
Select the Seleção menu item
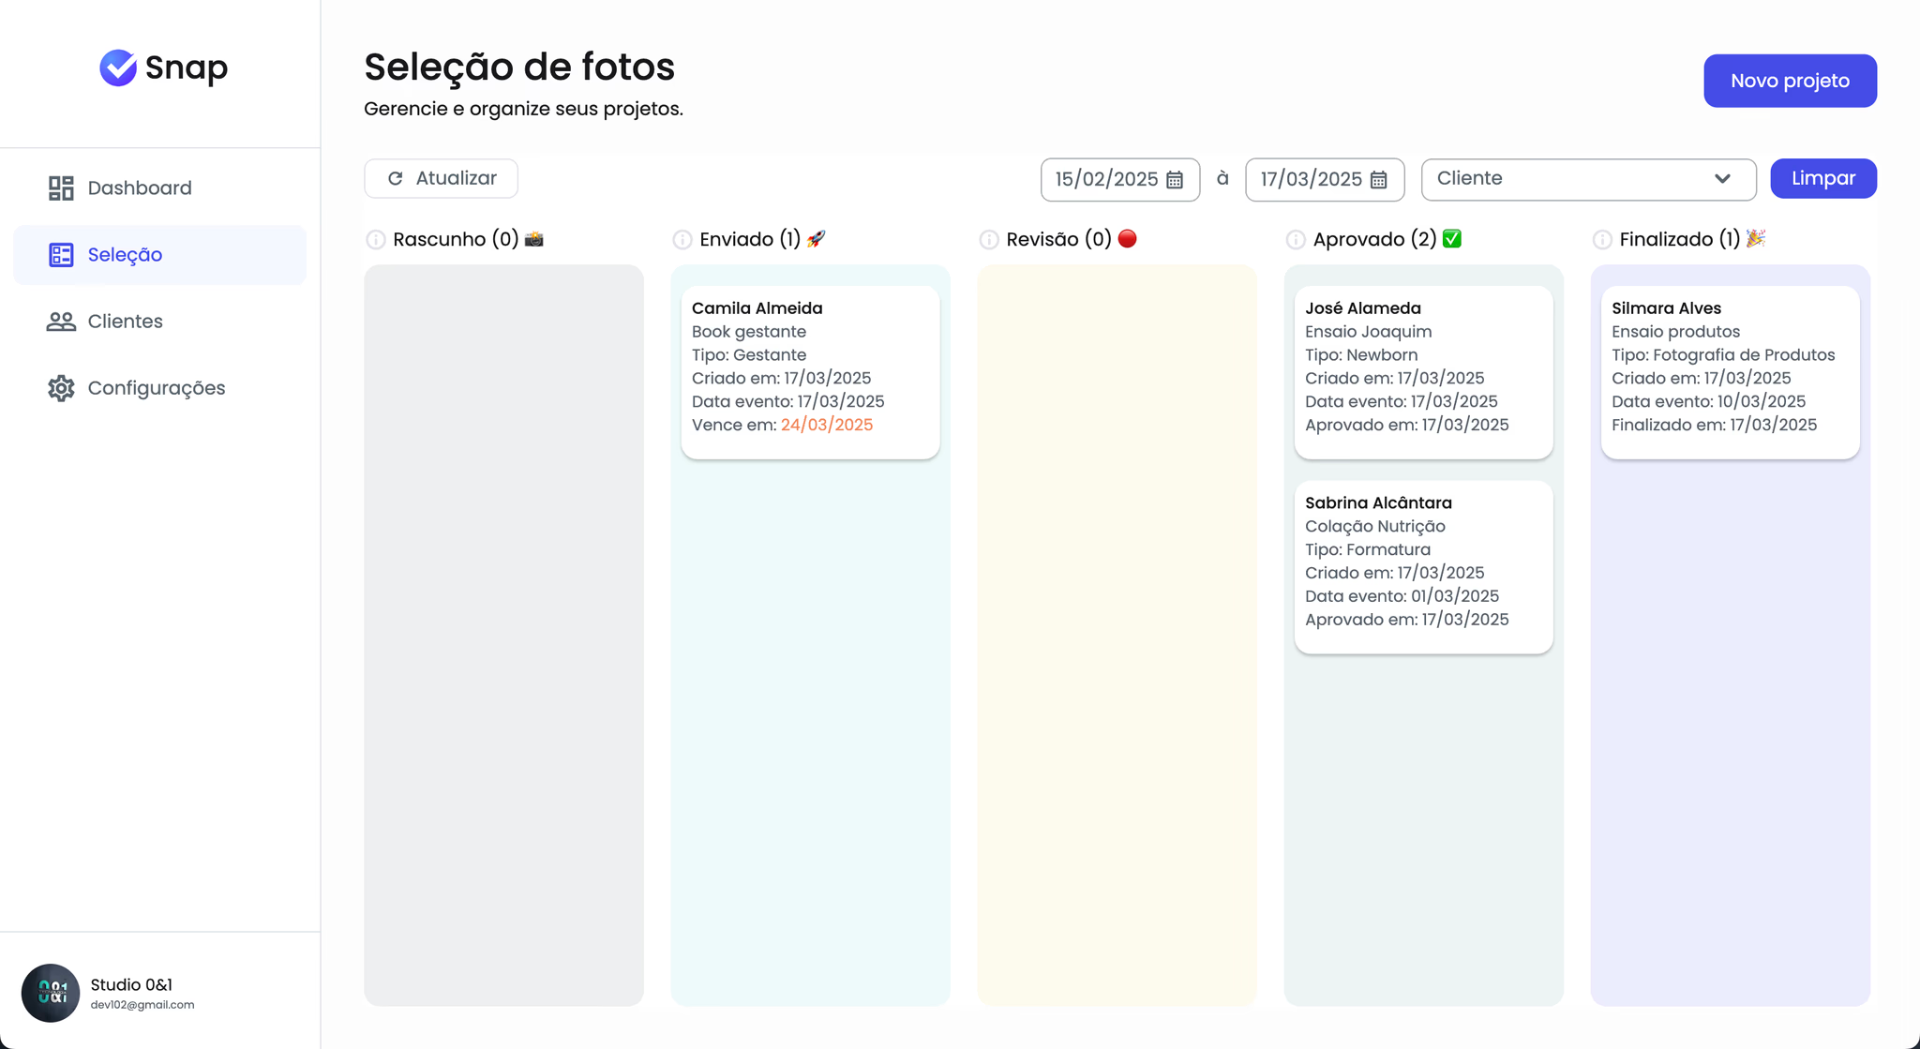(160, 255)
